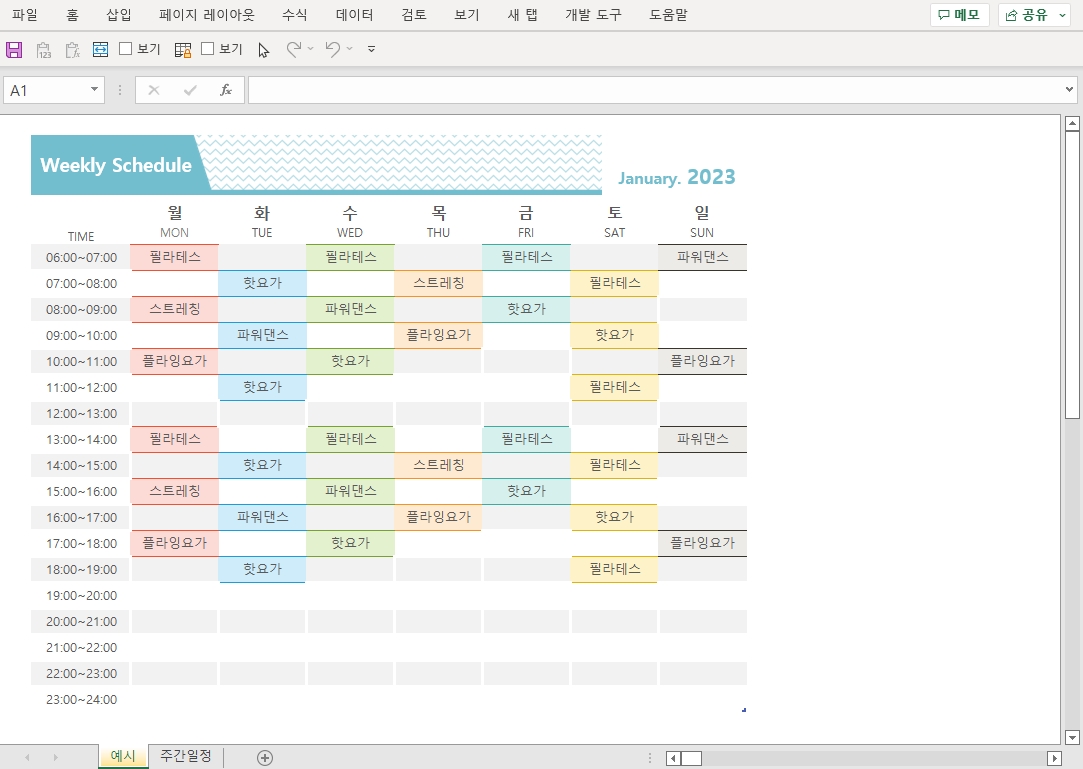The height and width of the screenshot is (769, 1083).
Task: Select Wednesday 08:00~09:00 파워댄스 cell
Action: 351,309
